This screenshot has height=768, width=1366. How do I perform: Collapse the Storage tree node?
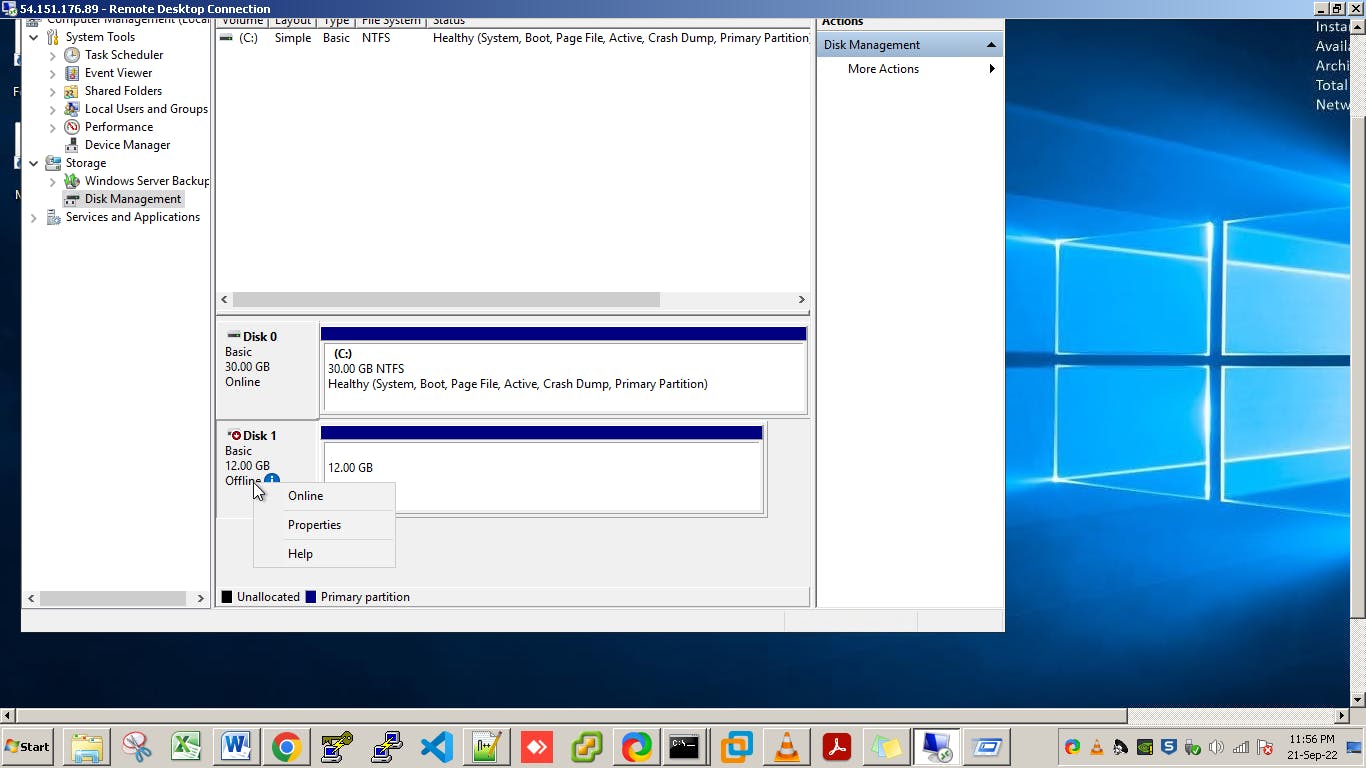(34, 163)
